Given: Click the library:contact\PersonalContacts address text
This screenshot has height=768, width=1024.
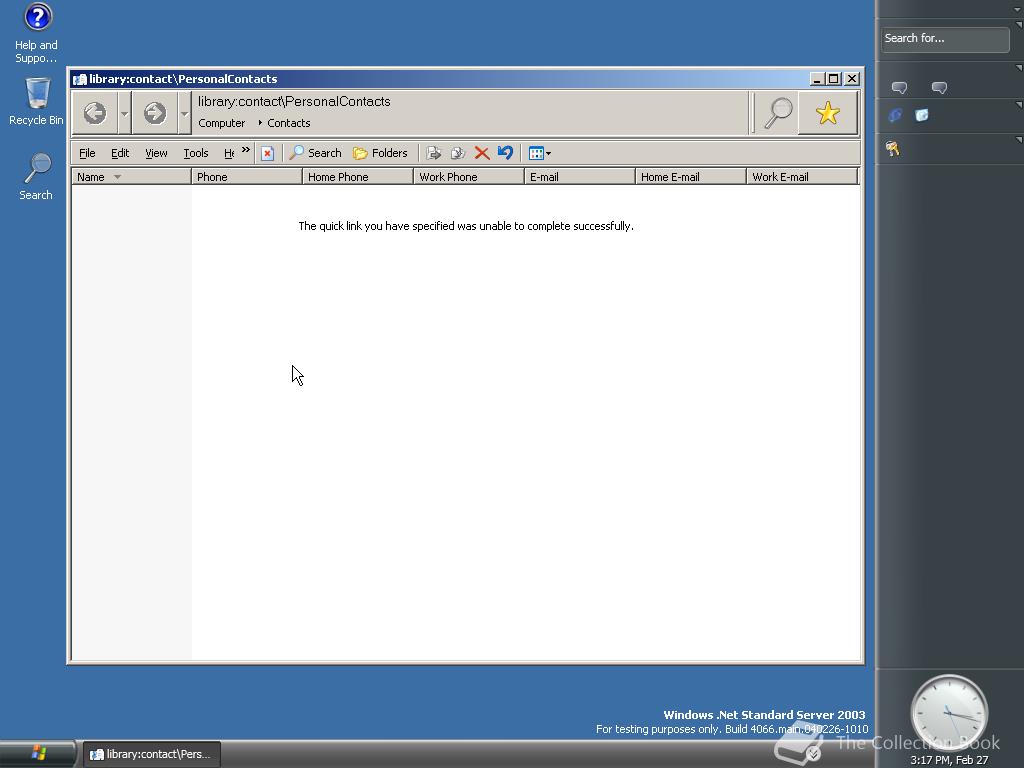Looking at the screenshot, I should coord(294,101).
